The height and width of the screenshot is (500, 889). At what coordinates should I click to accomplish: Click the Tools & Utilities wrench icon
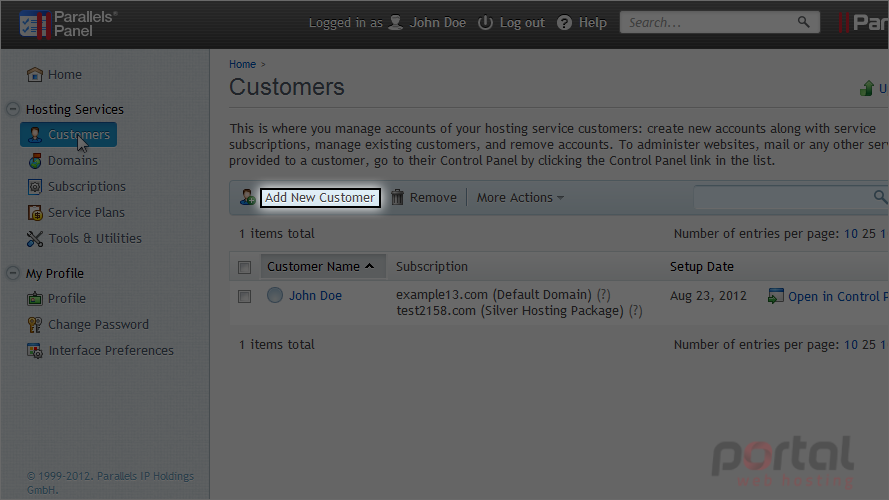point(35,239)
